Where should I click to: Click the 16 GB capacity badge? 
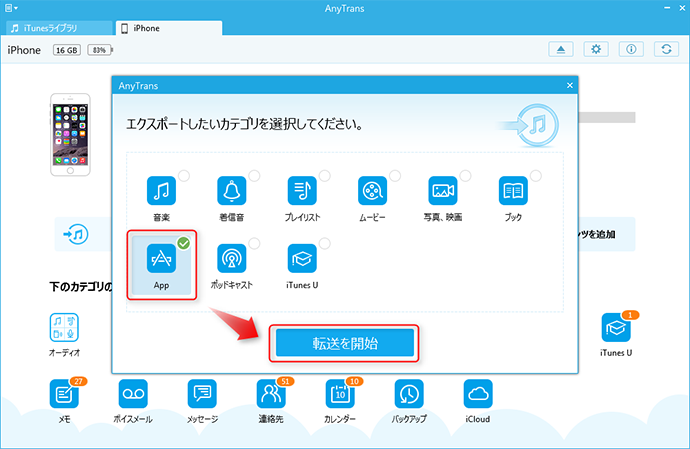click(x=67, y=50)
